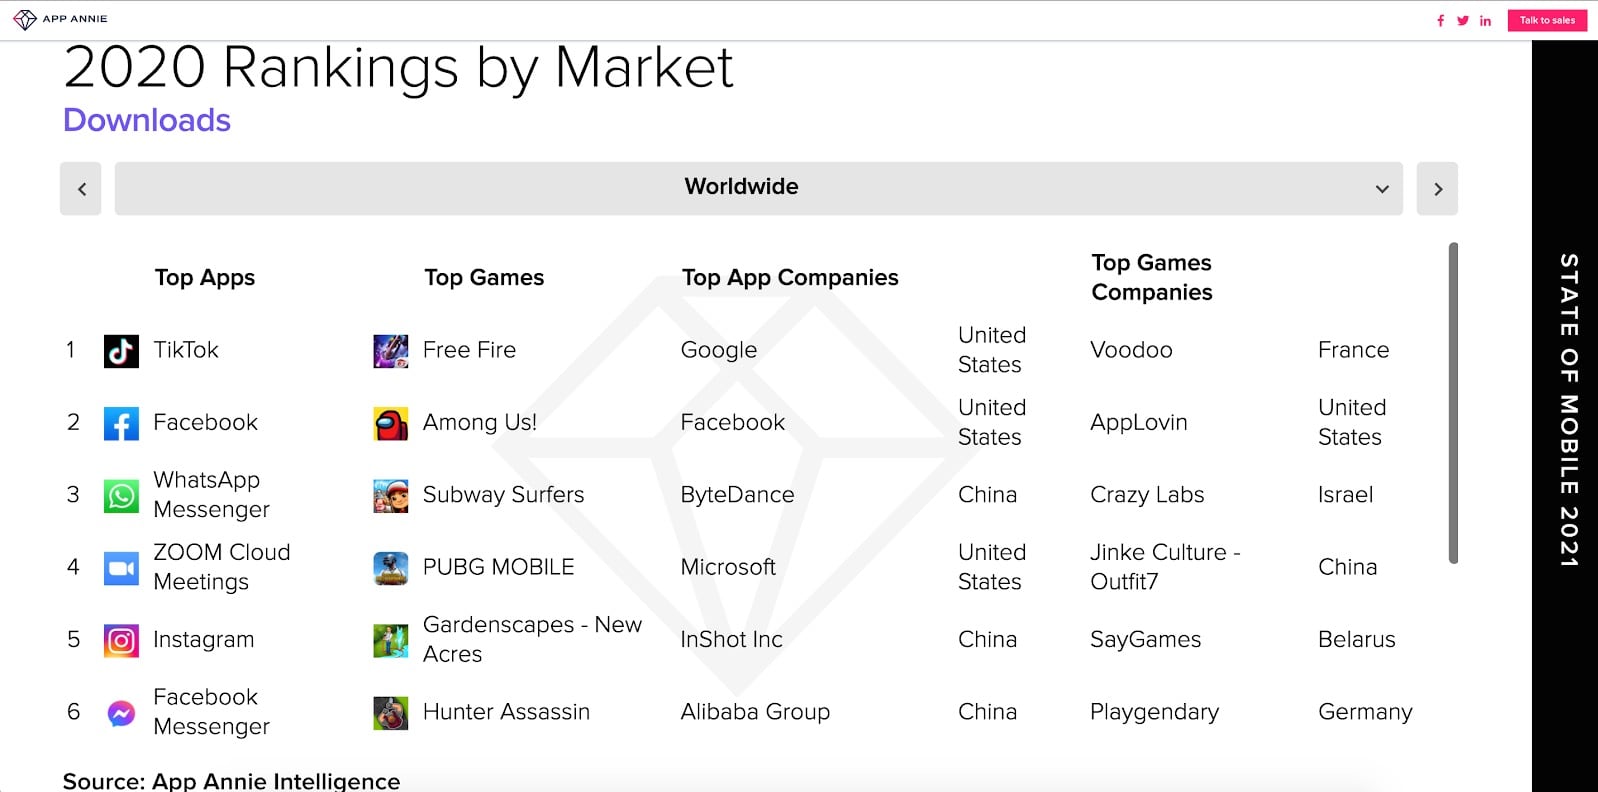Open the Twitter share icon
This screenshot has height=792, width=1598.
pos(1463,20)
